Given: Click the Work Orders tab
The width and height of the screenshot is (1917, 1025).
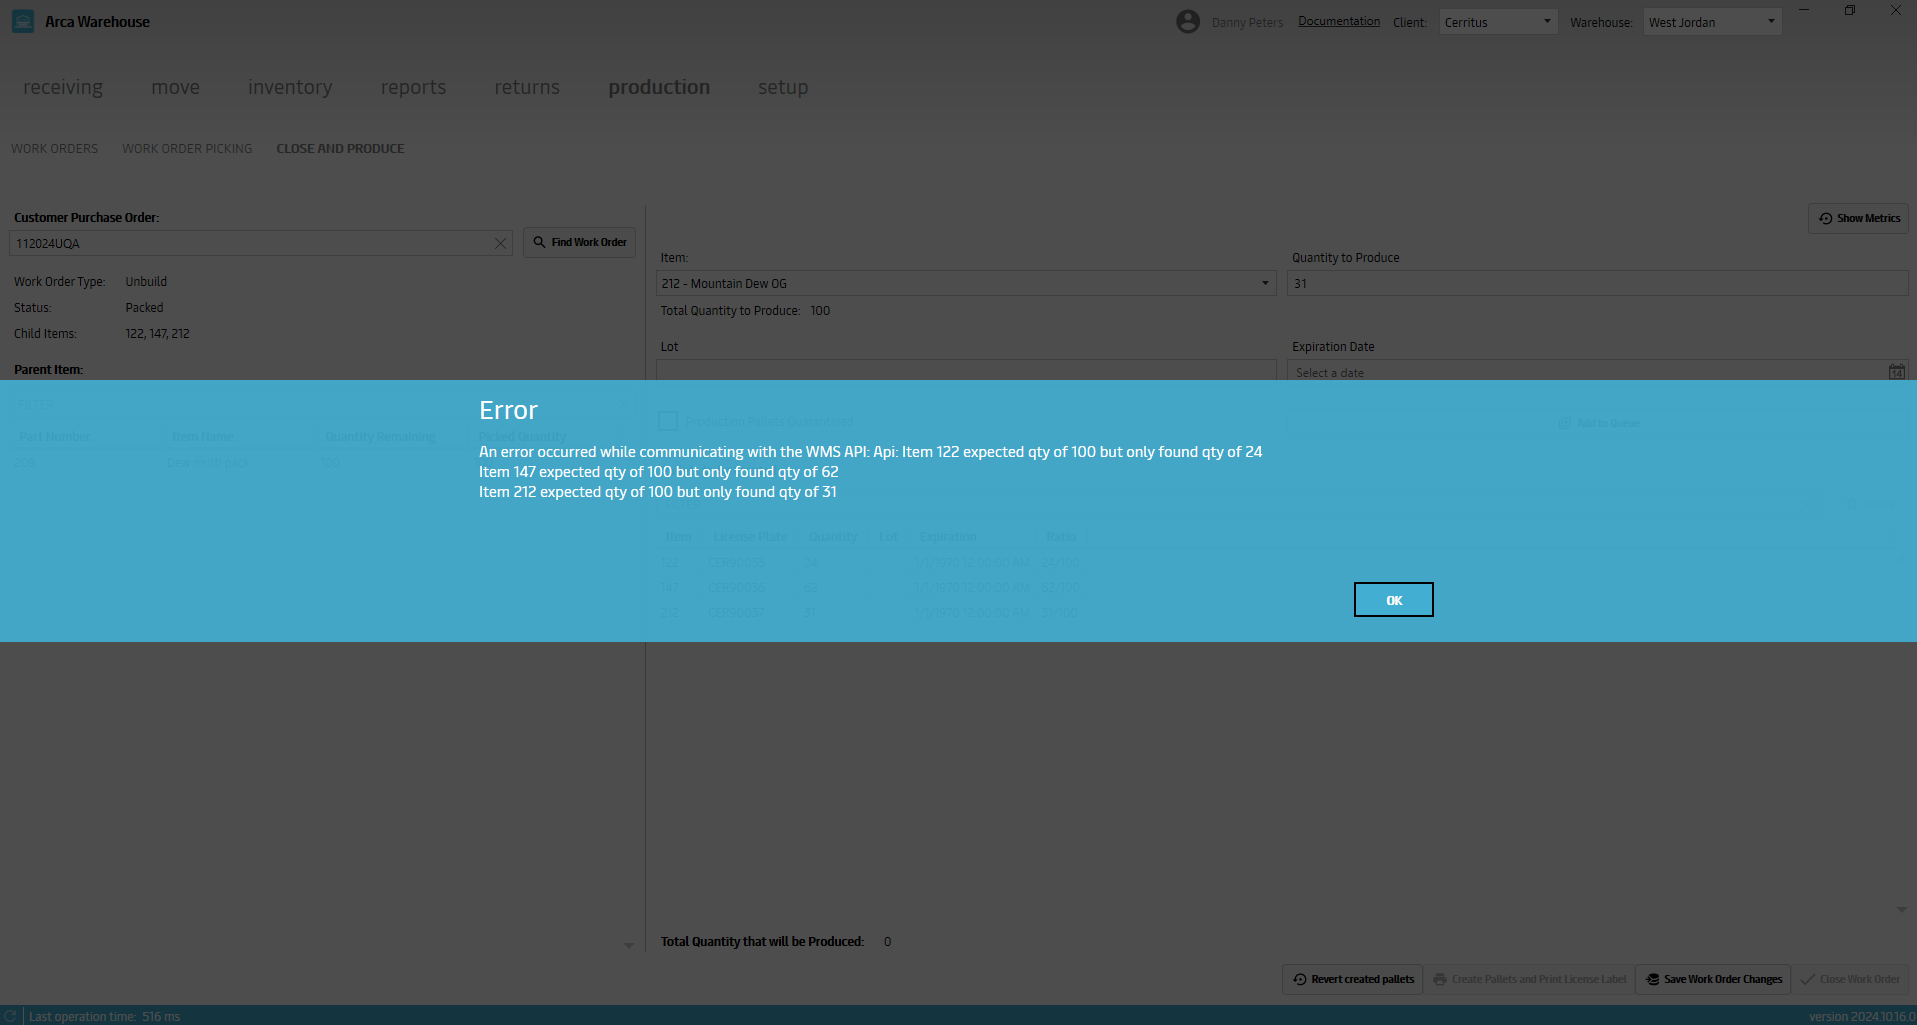Looking at the screenshot, I should coord(55,149).
